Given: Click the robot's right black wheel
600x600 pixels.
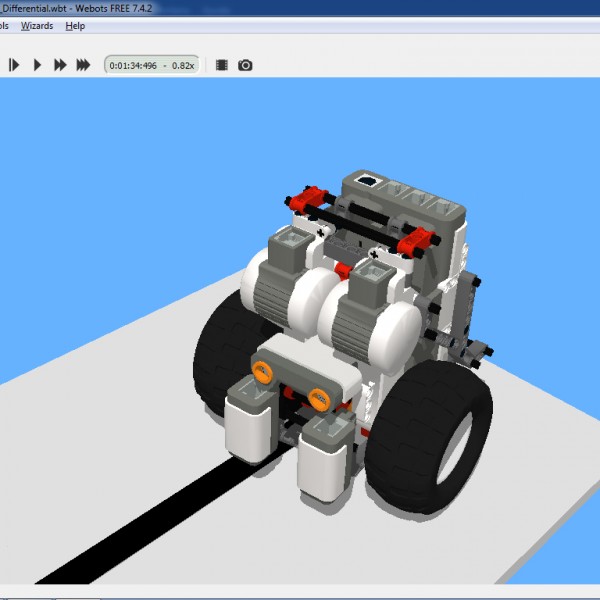Looking at the screenshot, I should click(429, 436).
